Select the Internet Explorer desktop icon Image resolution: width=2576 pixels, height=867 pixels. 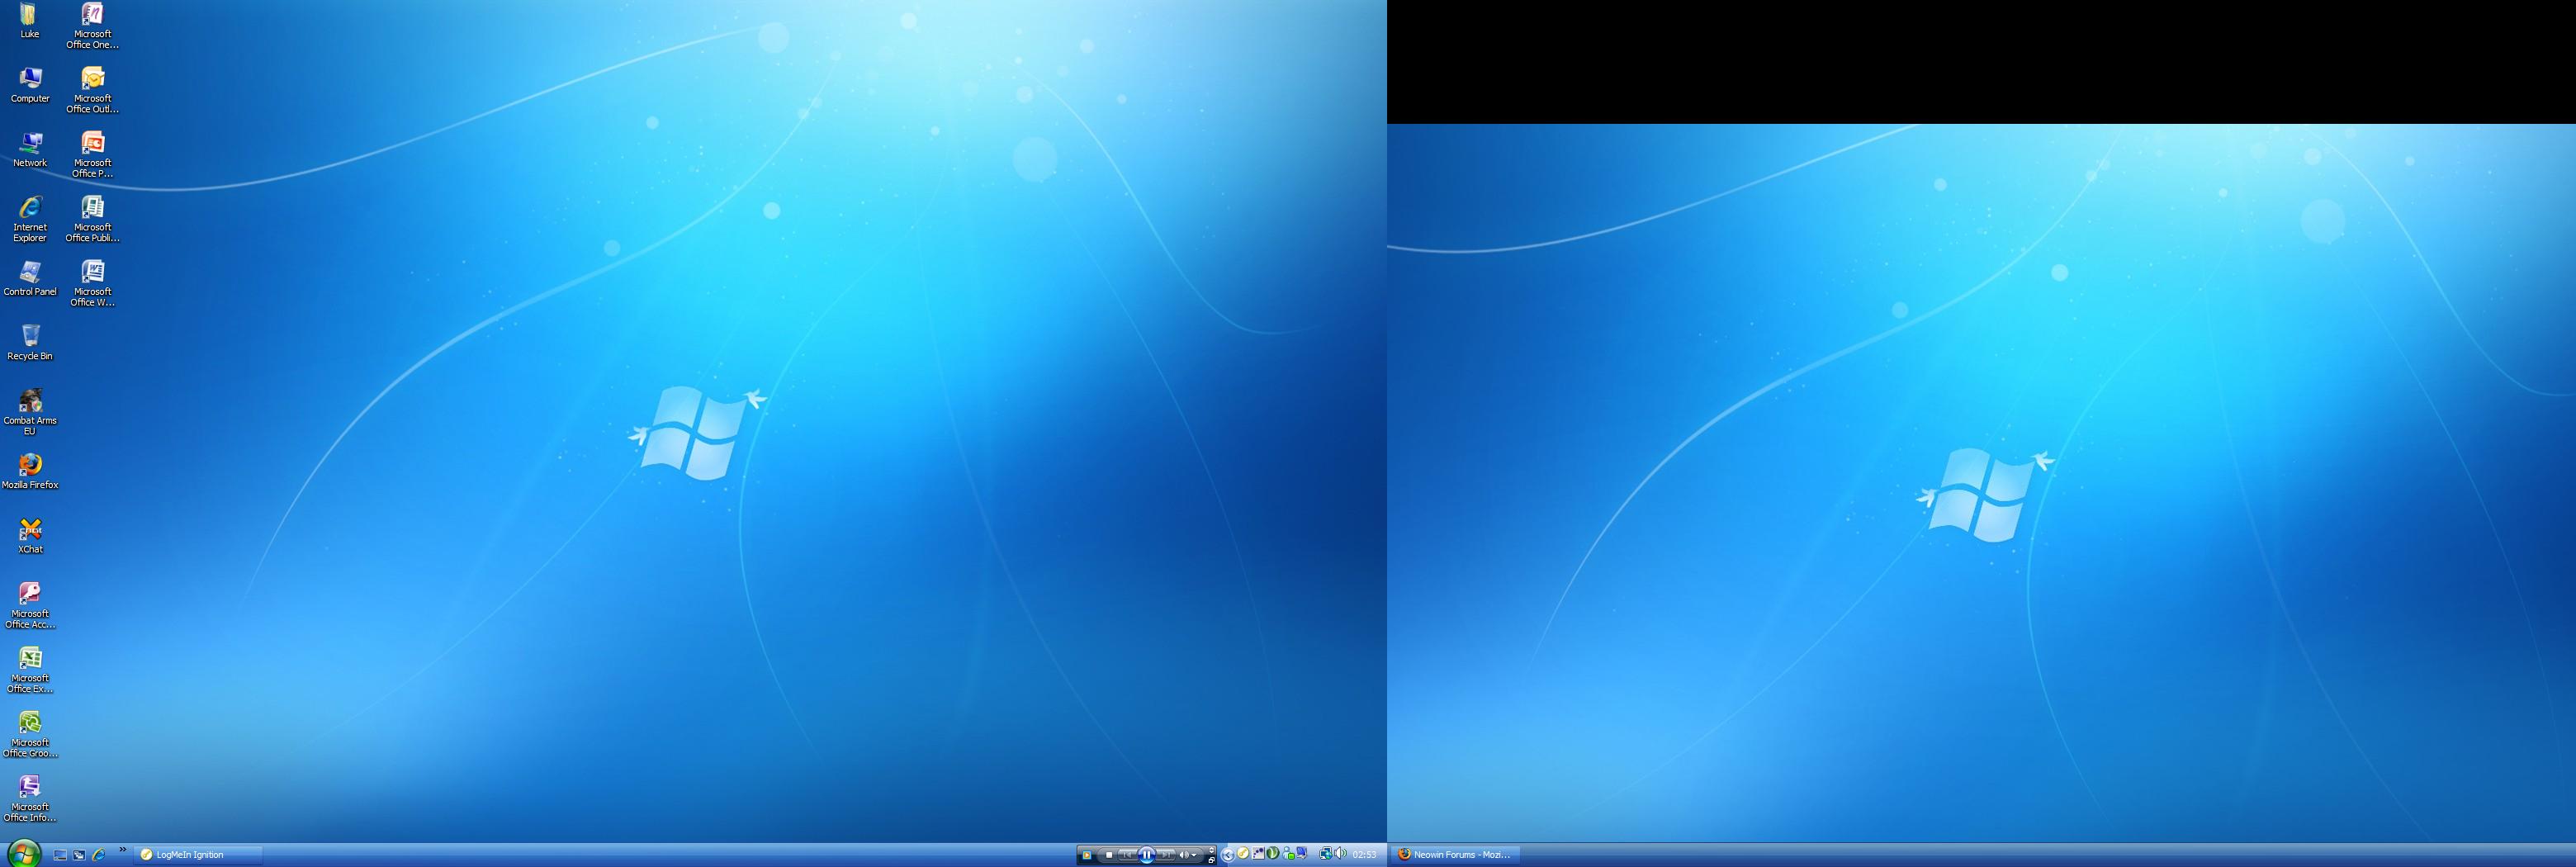(x=30, y=219)
